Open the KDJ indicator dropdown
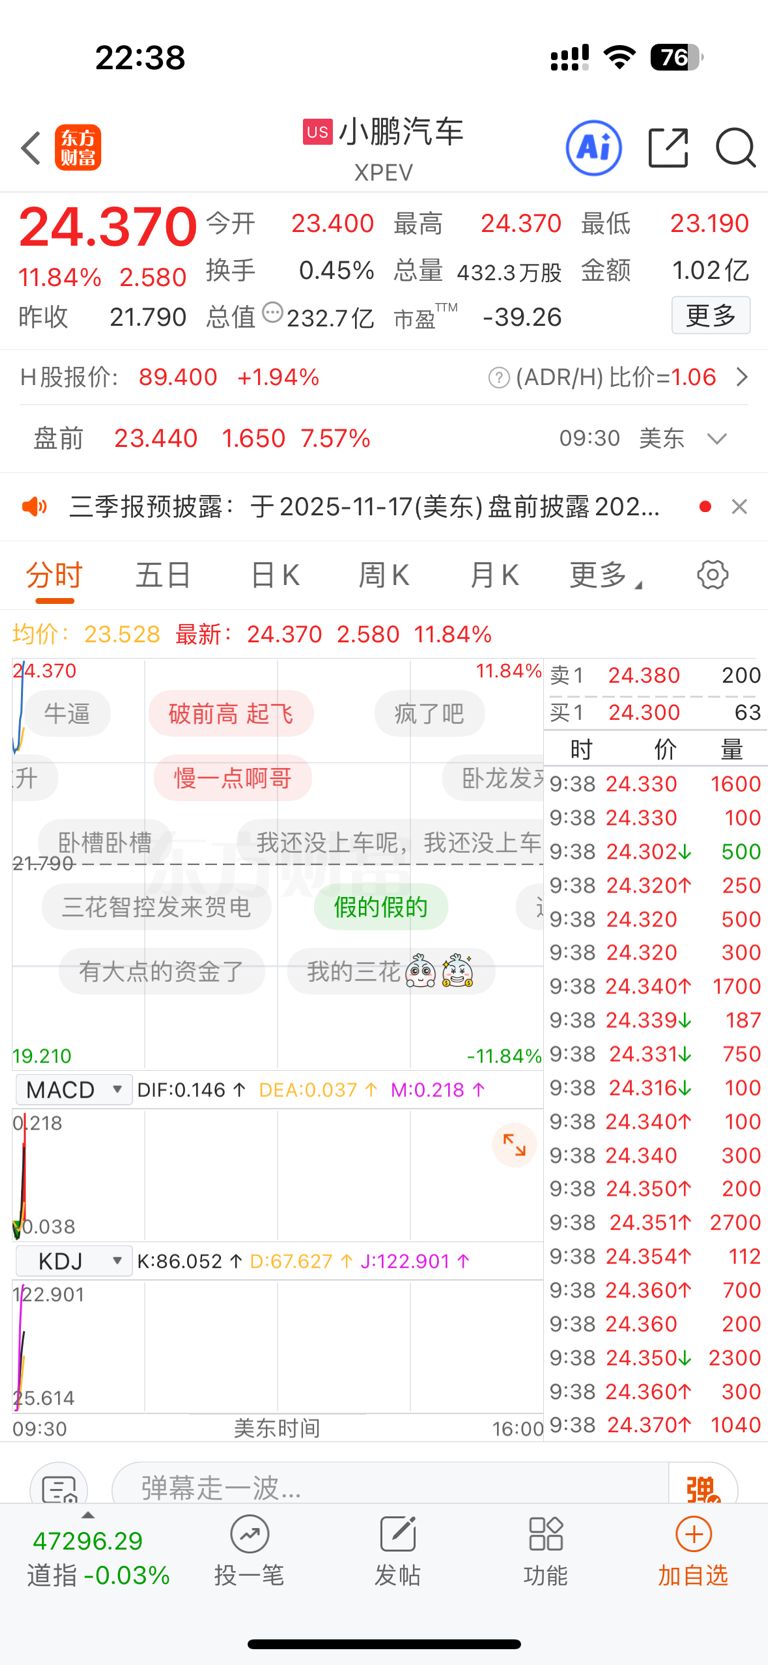The width and height of the screenshot is (769, 1665). [x=74, y=1261]
